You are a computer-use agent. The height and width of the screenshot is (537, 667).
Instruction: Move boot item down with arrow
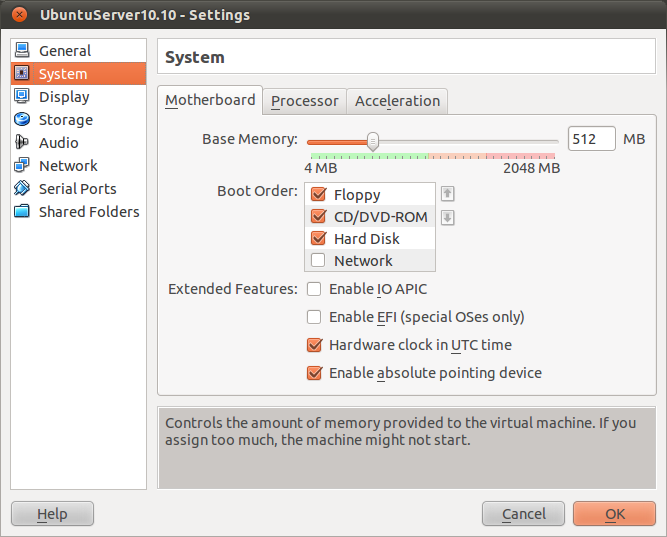click(x=448, y=217)
